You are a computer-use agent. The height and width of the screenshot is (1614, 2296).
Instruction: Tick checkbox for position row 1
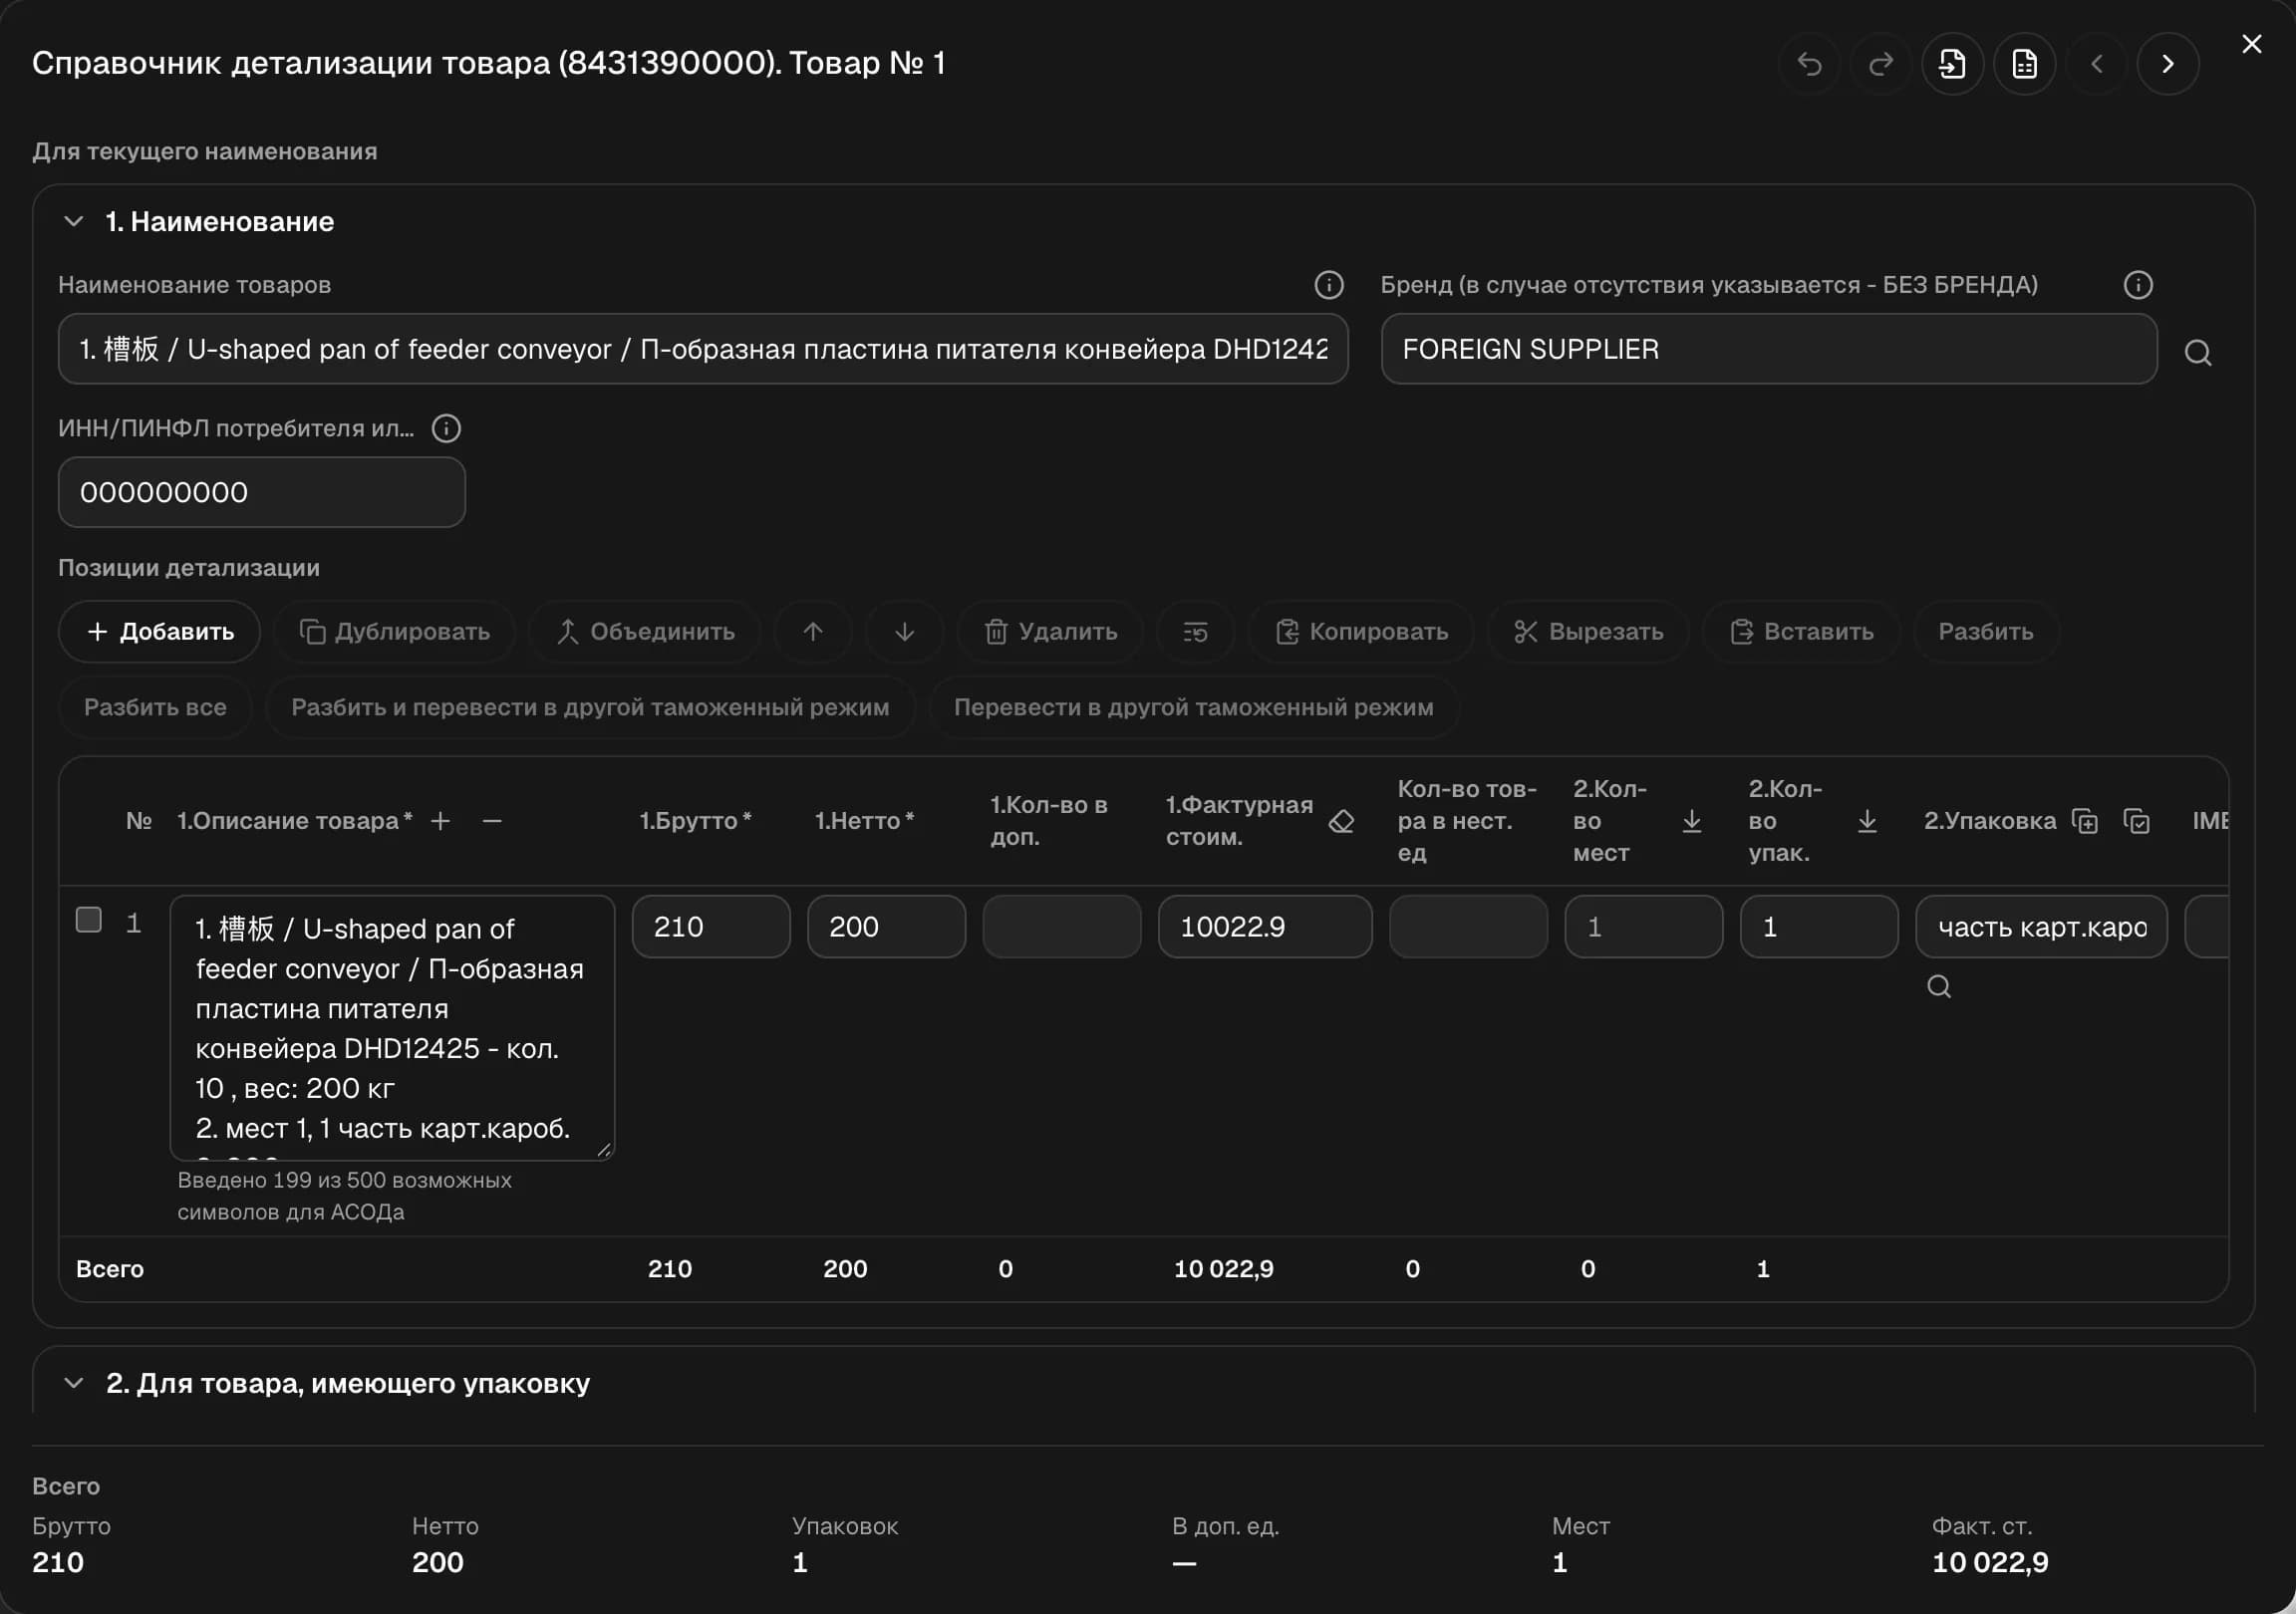tap(89, 920)
